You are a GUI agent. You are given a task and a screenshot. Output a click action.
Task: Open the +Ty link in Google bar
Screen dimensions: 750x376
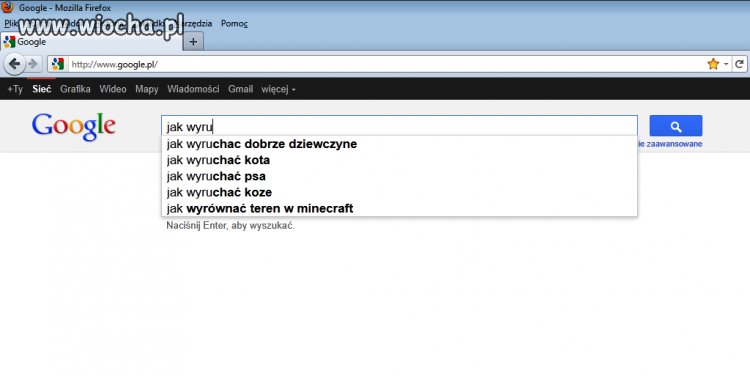tap(15, 89)
